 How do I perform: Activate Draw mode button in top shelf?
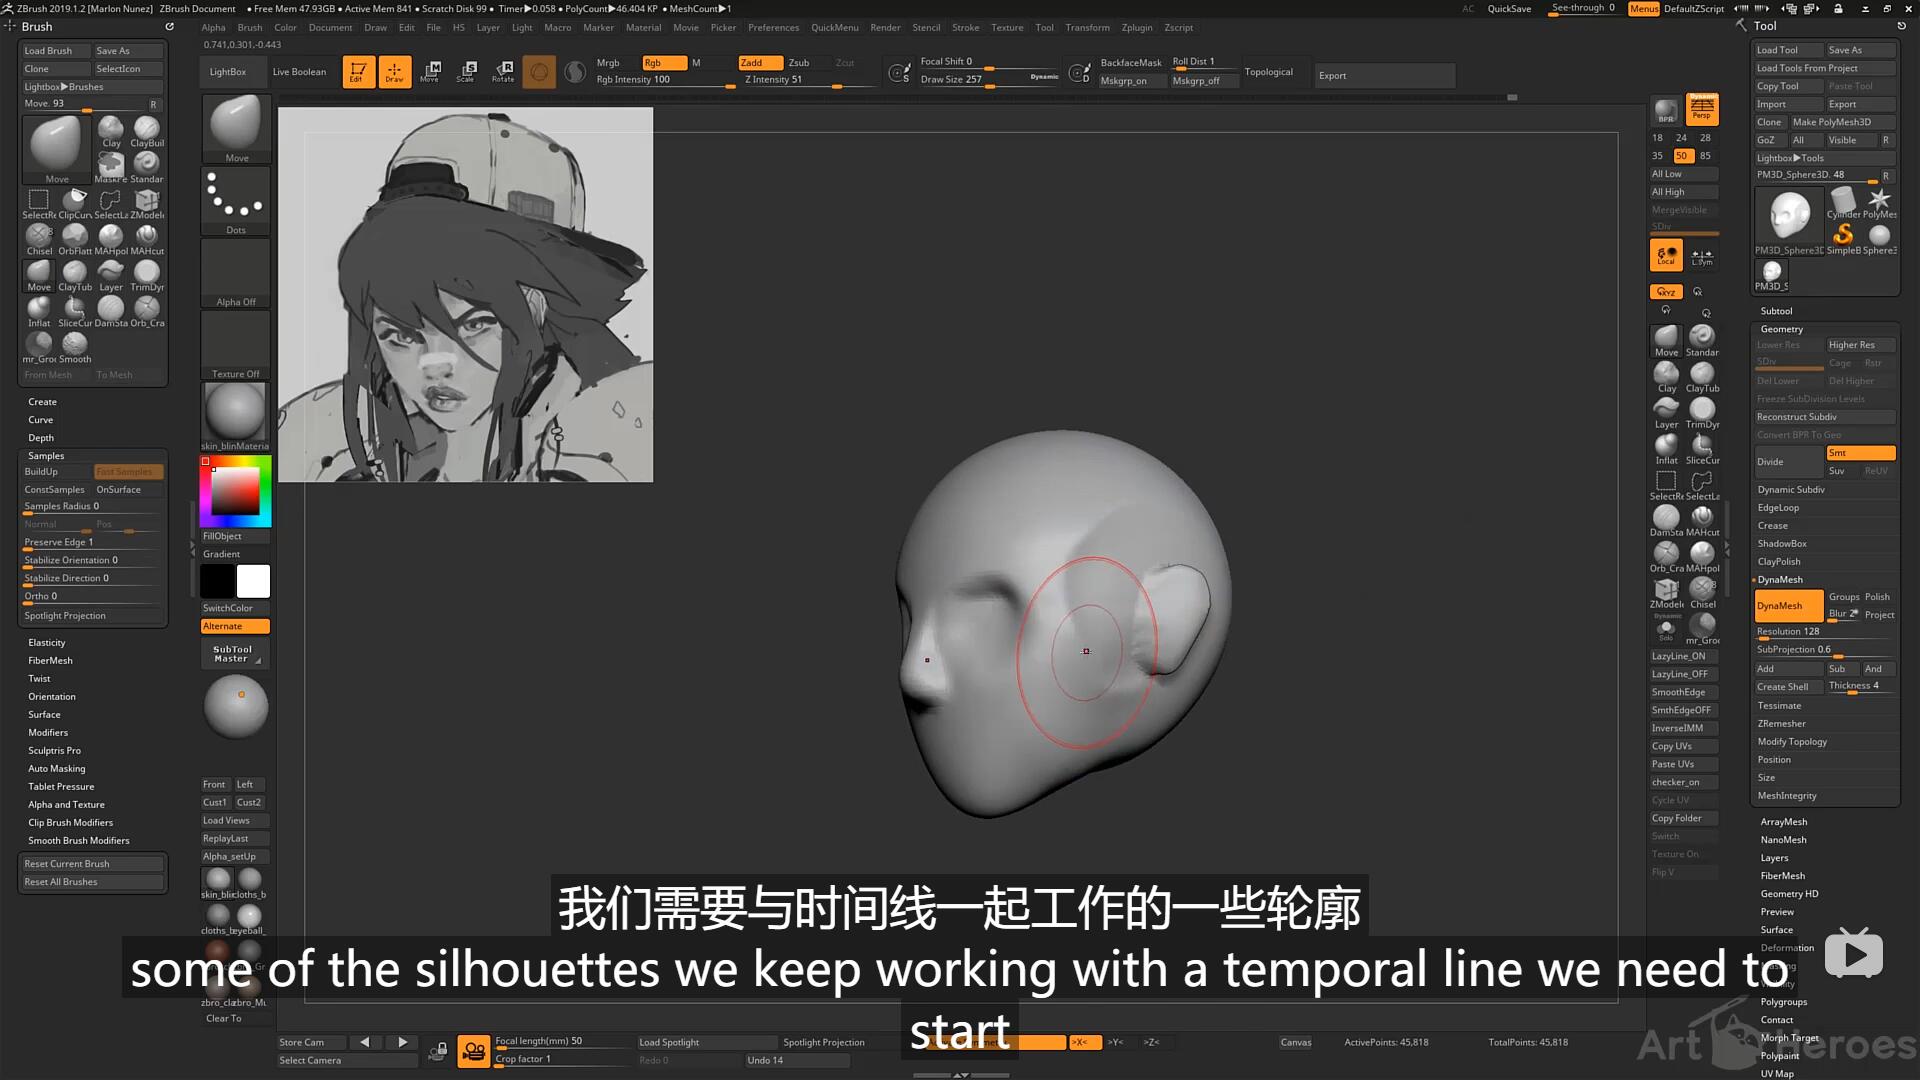pos(394,72)
